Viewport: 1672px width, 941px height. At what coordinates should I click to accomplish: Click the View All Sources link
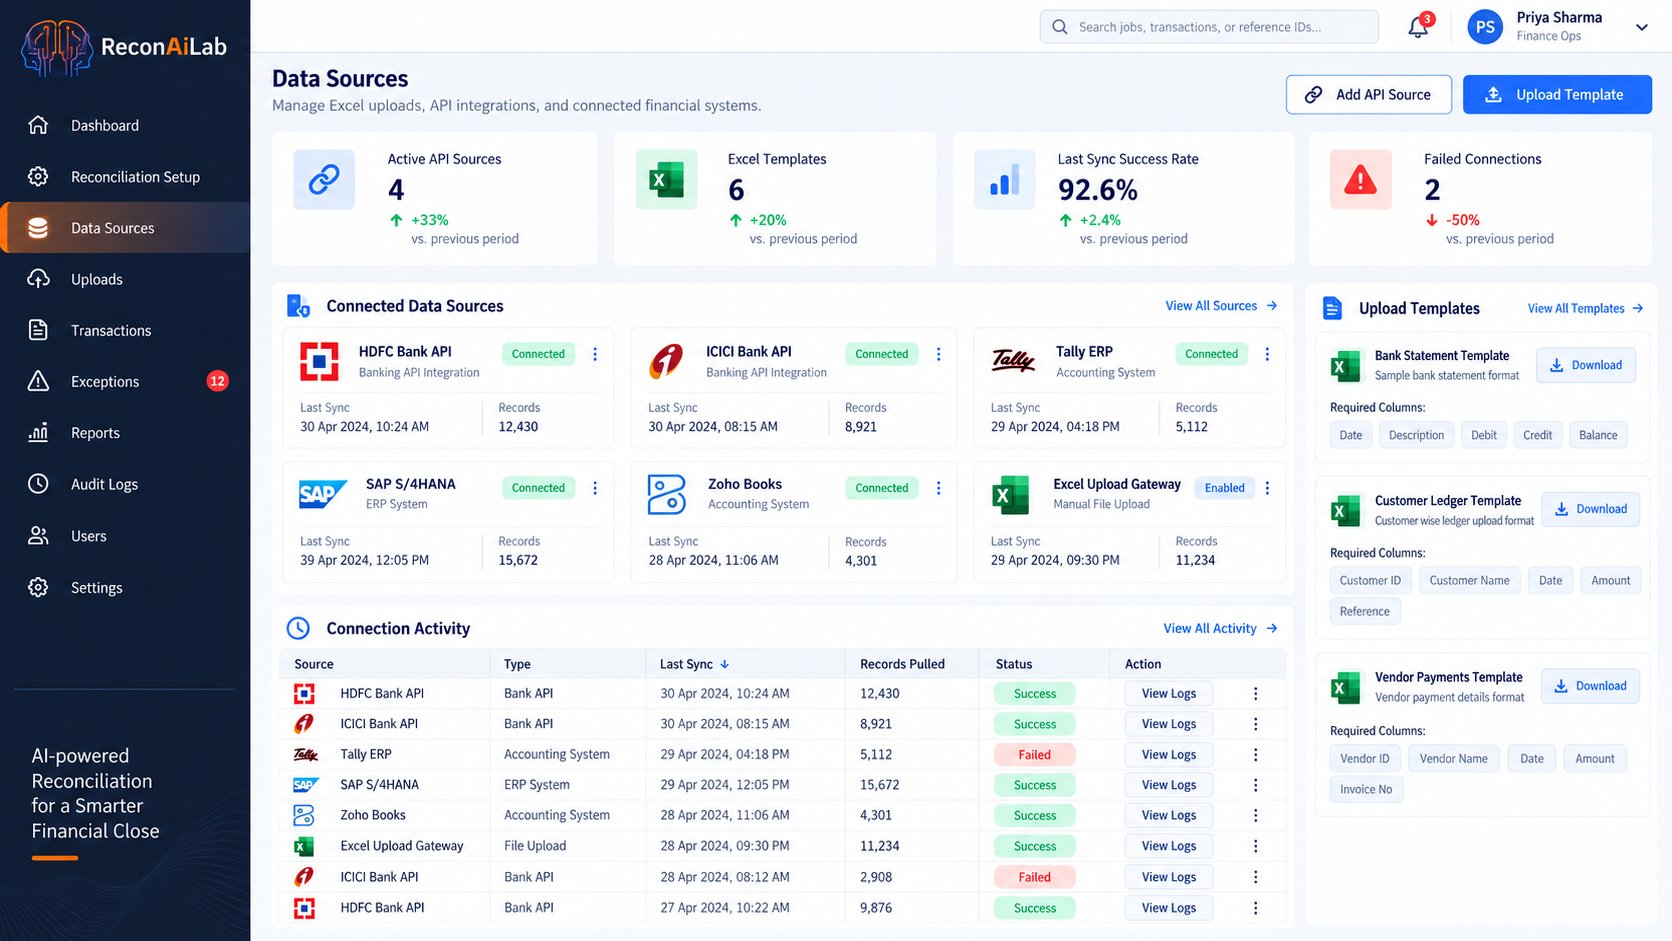click(x=1221, y=306)
